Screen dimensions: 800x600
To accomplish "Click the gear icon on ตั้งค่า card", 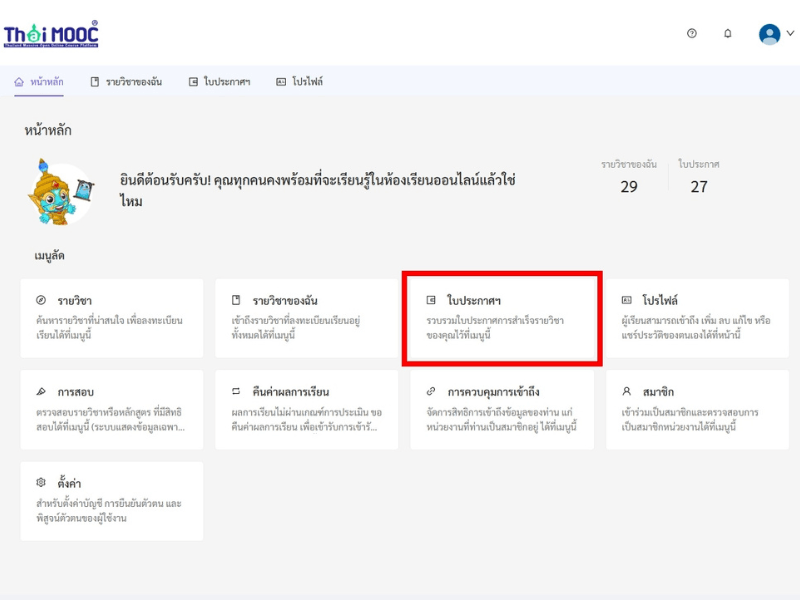I will [41, 483].
